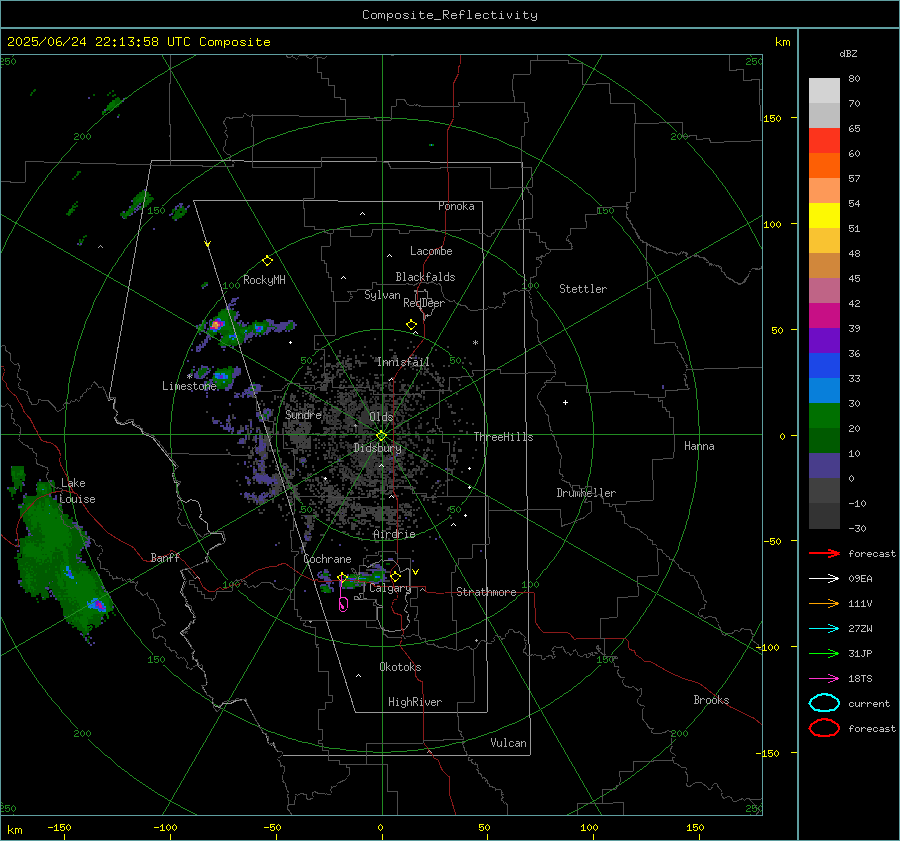900x841 pixels.
Task: Select the yellow diamond marker below RedDeer
Action: 411,325
